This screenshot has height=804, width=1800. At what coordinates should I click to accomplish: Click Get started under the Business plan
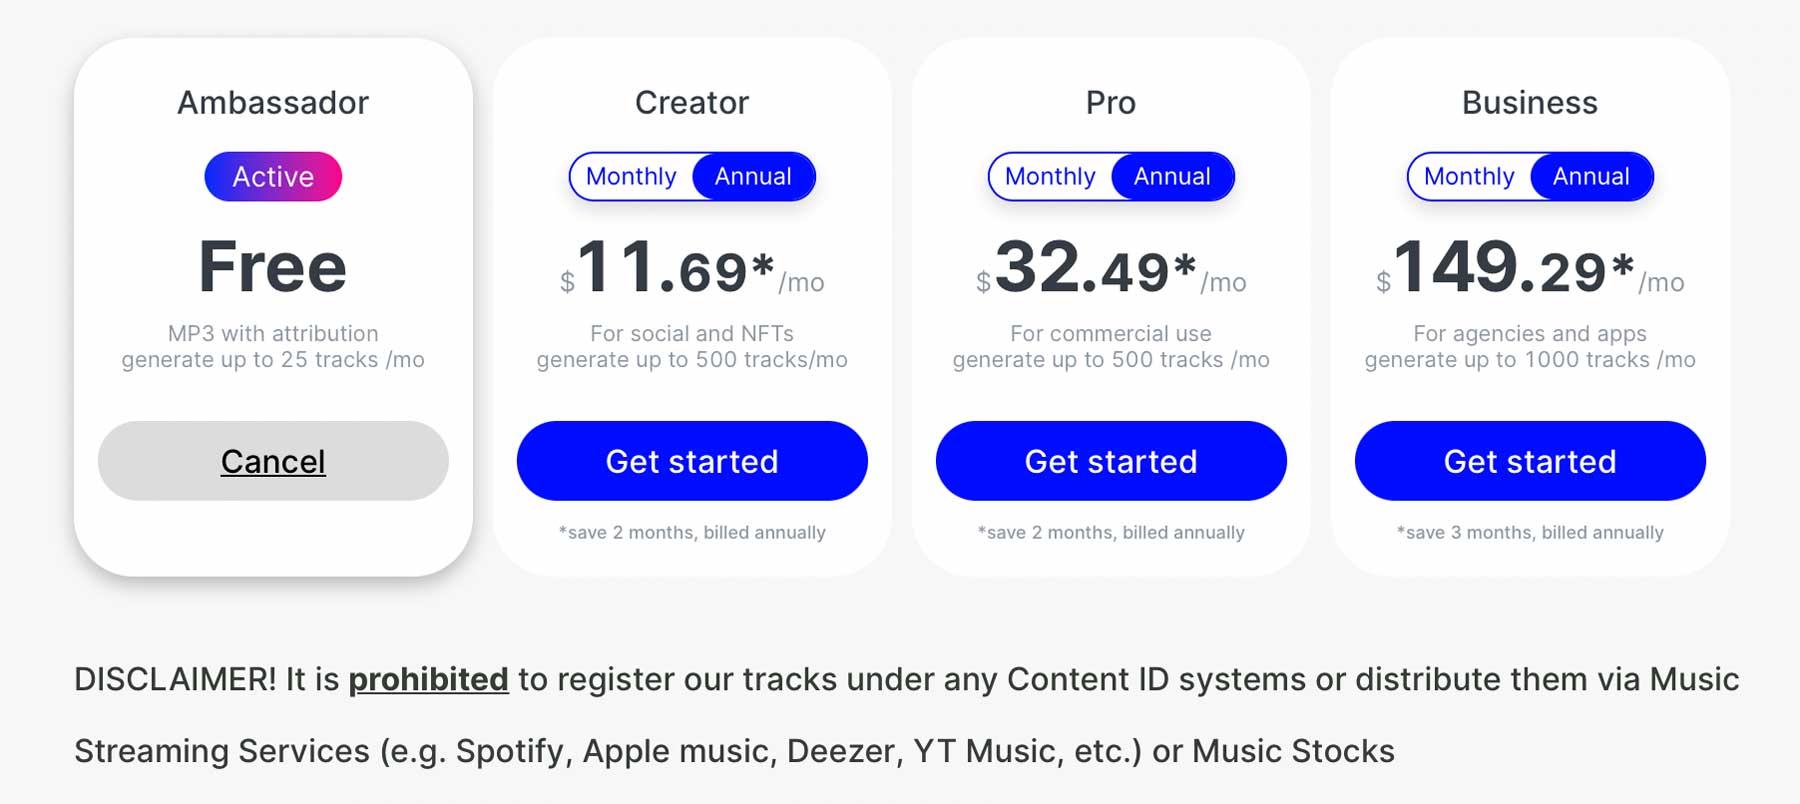point(1529,461)
